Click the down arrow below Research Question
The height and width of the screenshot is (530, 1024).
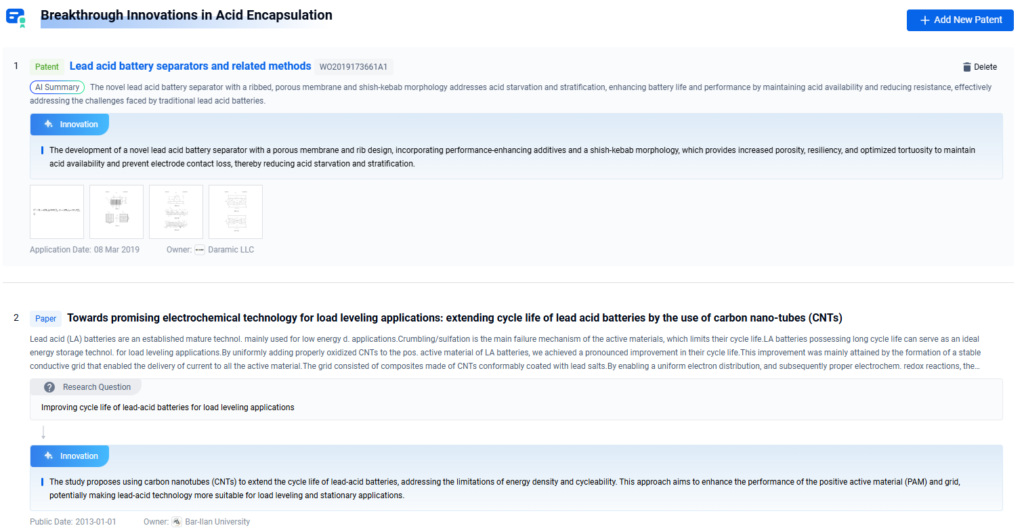43,433
